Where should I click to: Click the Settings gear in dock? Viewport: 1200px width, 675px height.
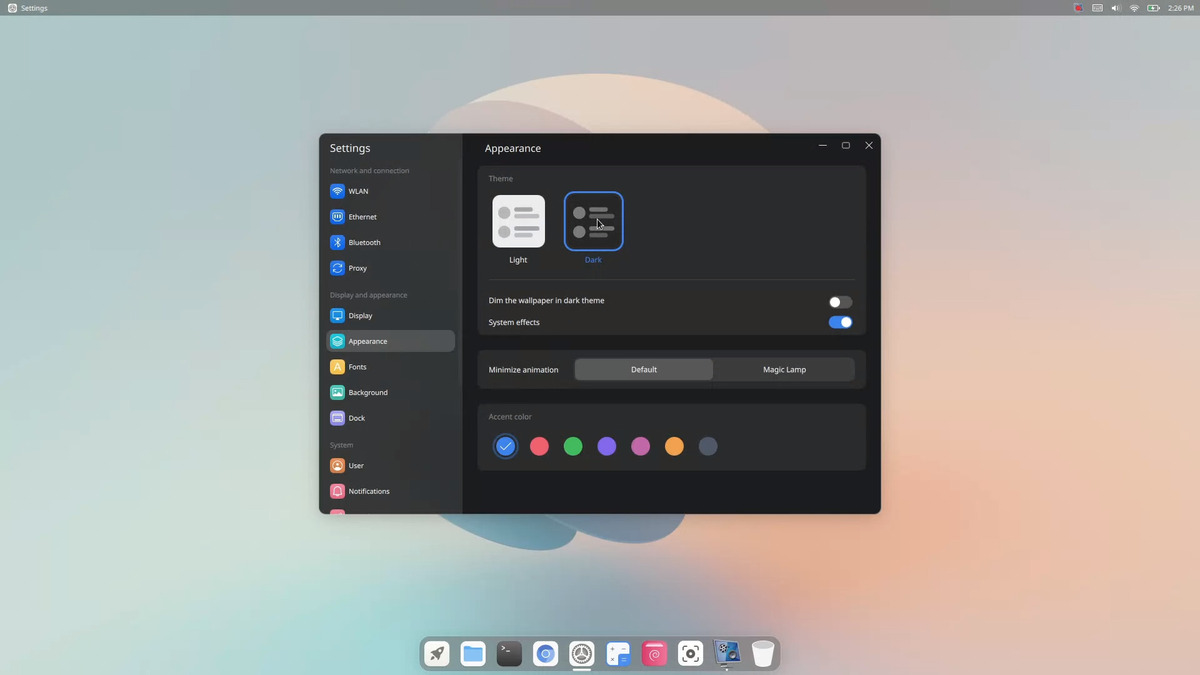(x=582, y=654)
